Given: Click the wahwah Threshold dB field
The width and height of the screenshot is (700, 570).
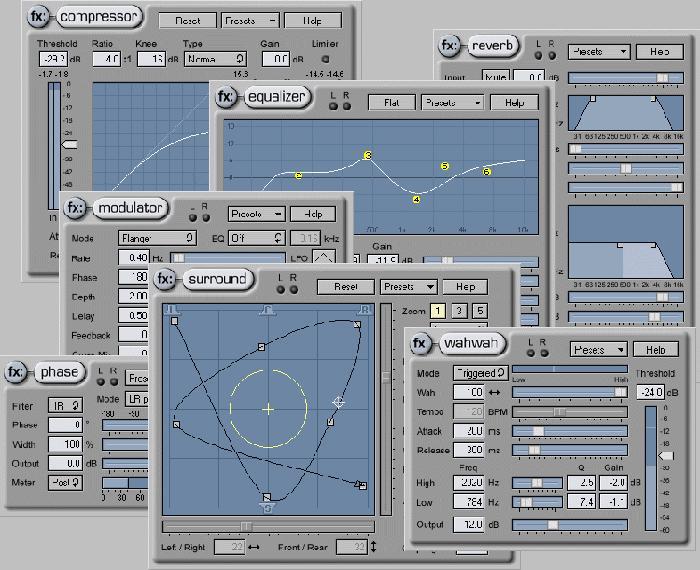Looking at the screenshot, I should [651, 392].
